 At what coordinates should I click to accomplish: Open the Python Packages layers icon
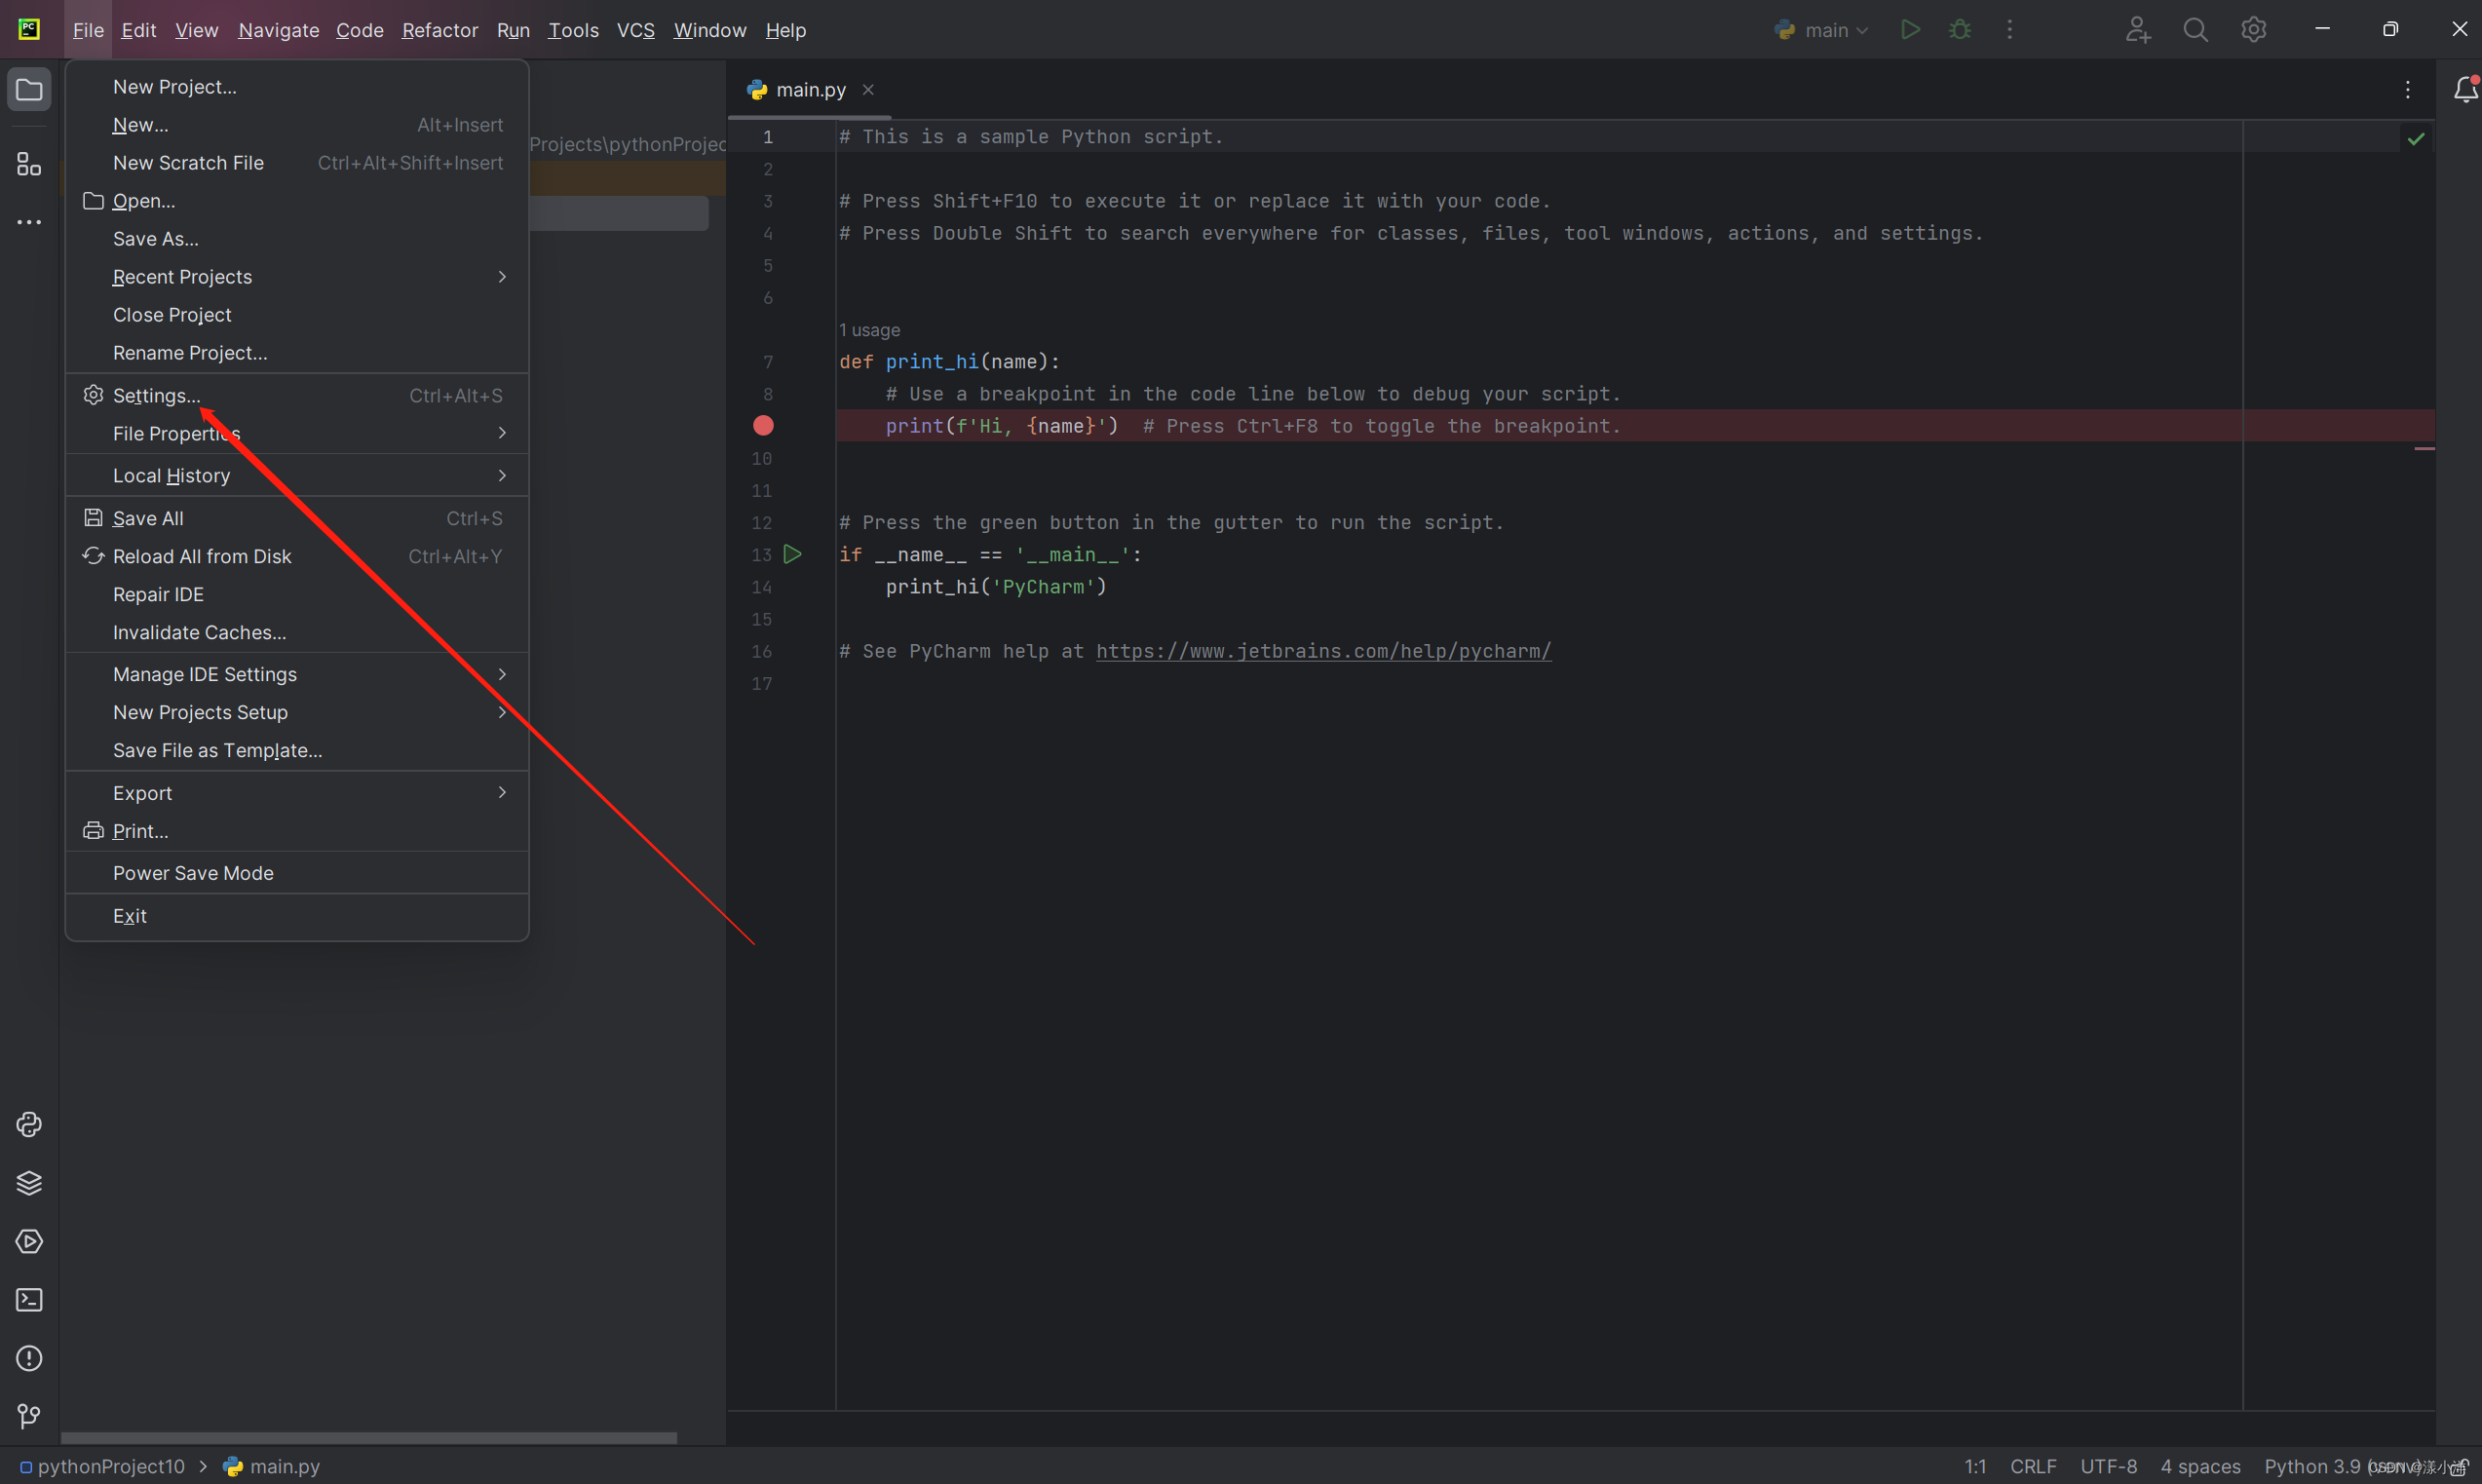29,1183
